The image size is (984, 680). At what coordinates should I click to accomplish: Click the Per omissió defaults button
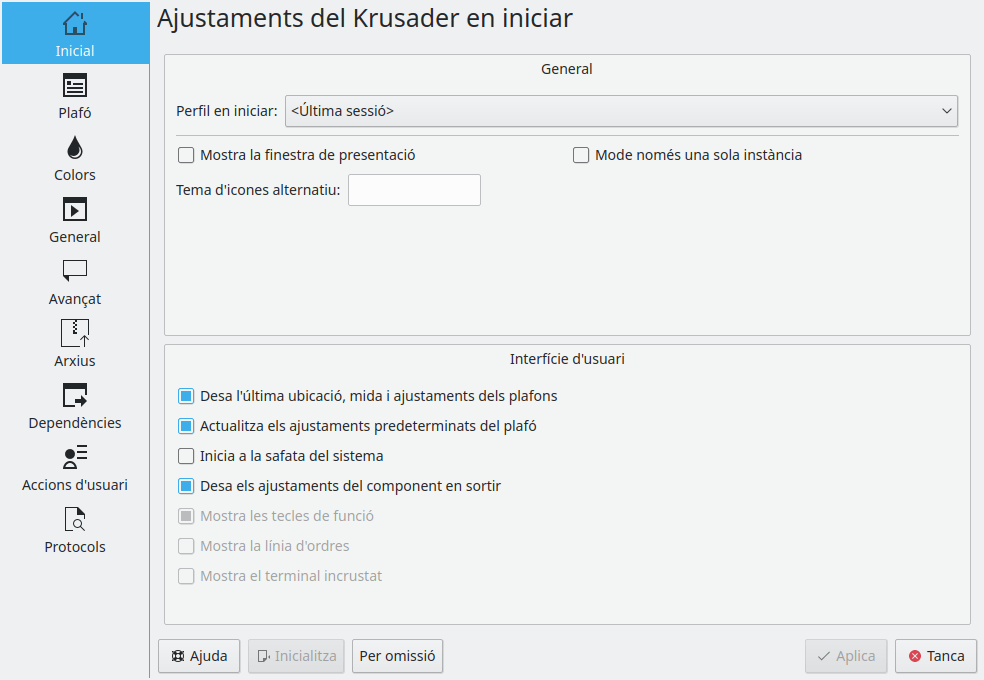coord(397,657)
